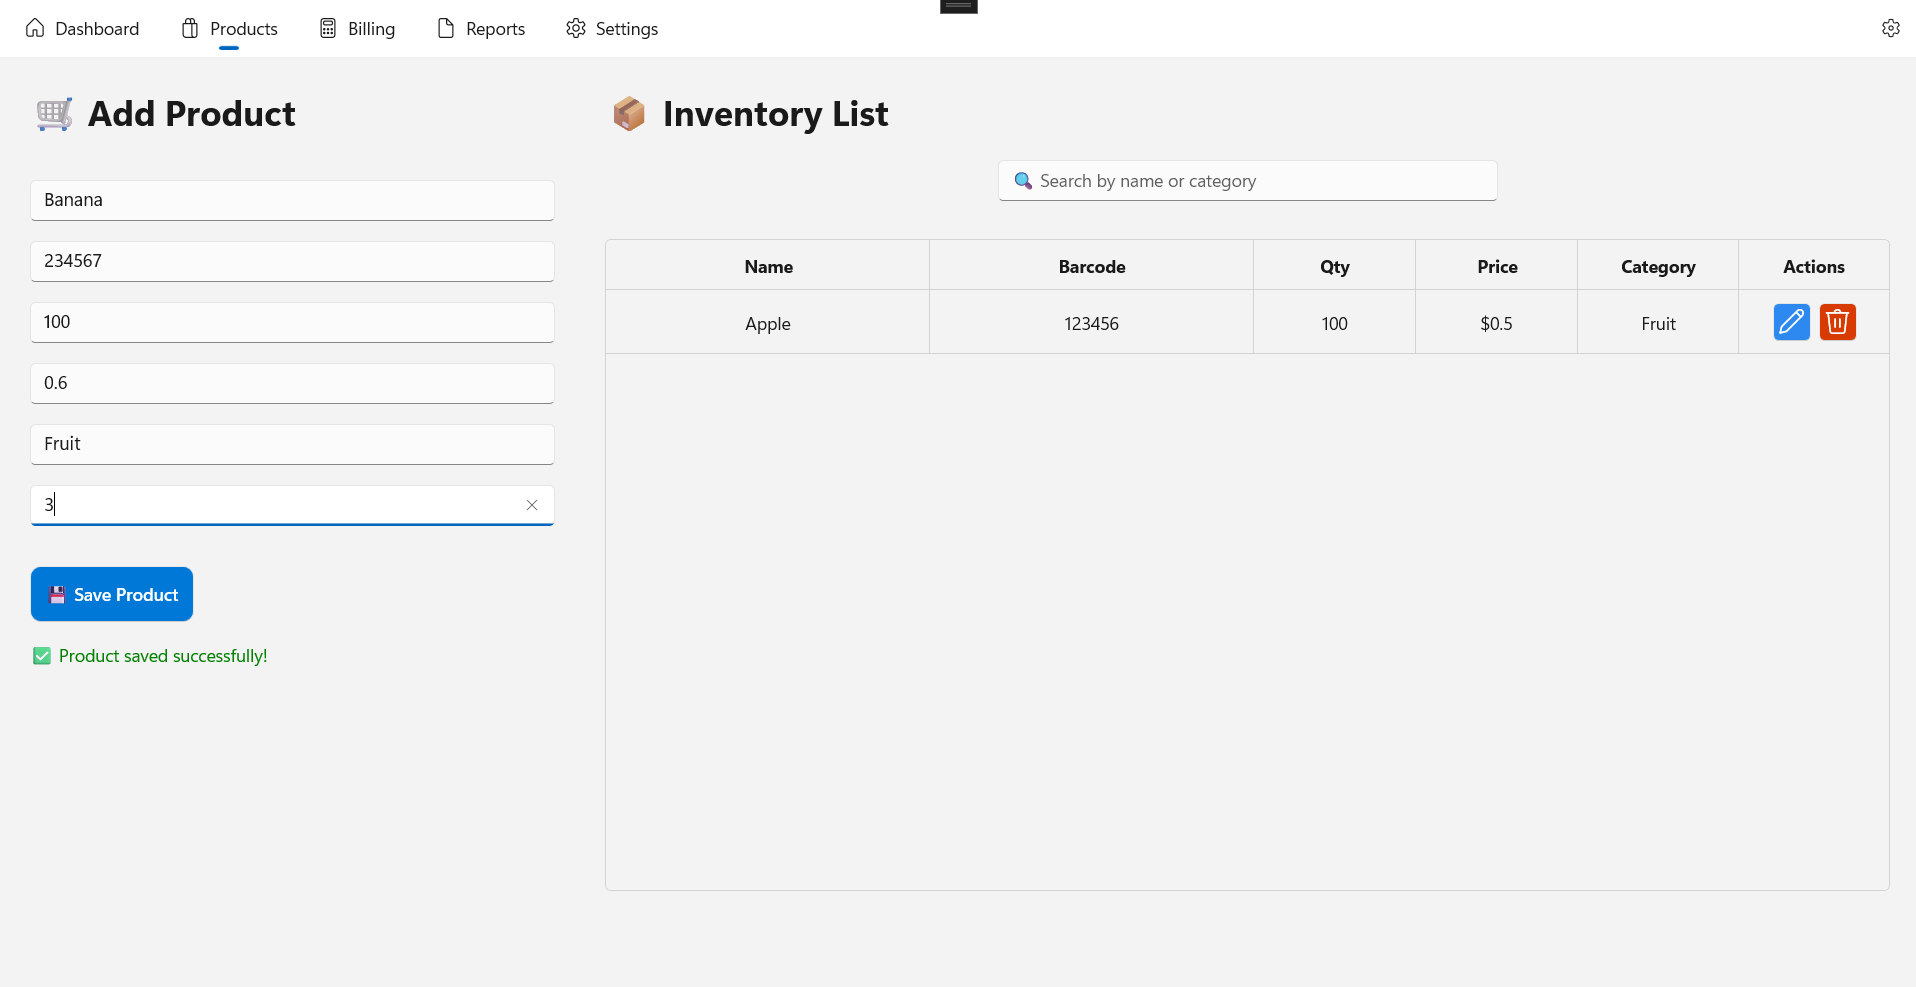Image resolution: width=1916 pixels, height=987 pixels.
Task: Focus the search by name or category box
Action: [1247, 181]
